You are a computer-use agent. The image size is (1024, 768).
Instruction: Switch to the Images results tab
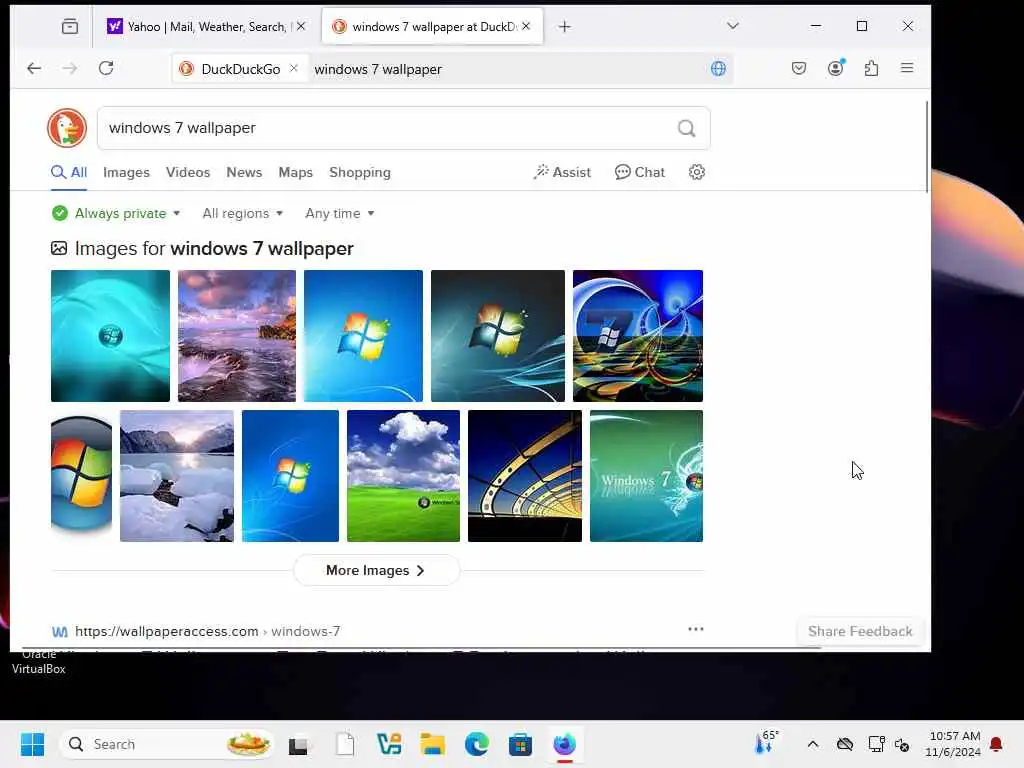tap(126, 172)
